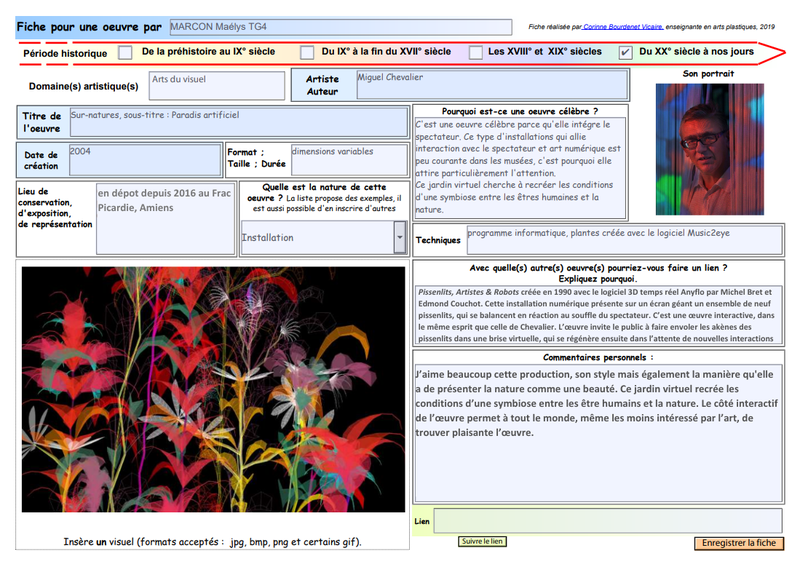Select the 'Arts du visuel' domain field
The width and height of the screenshot is (800, 564).
[x=217, y=85]
